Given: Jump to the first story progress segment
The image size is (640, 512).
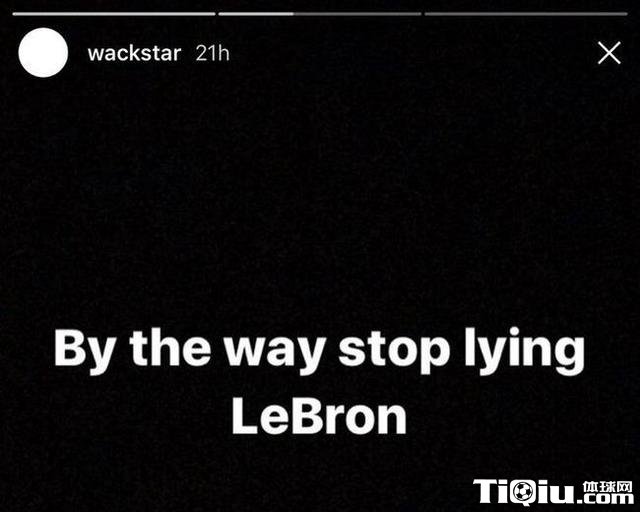Looking at the screenshot, I should click(114, 14).
